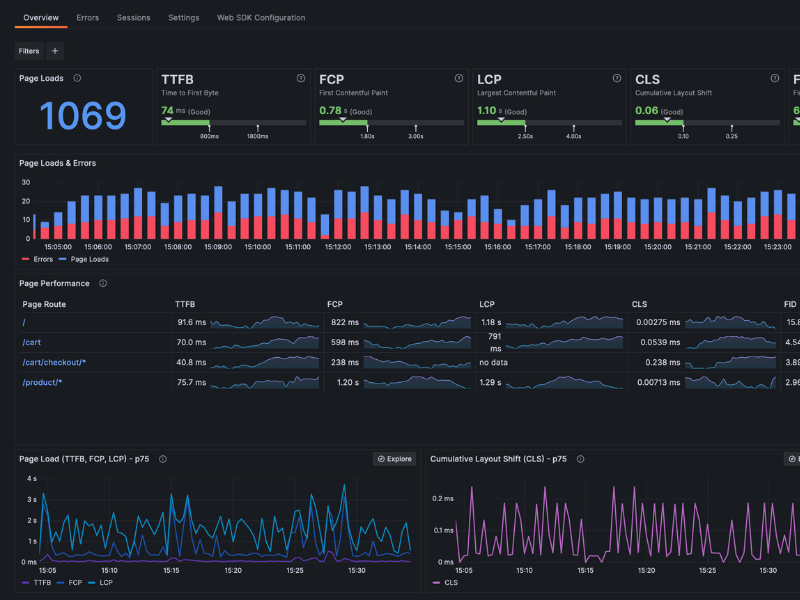Image resolution: width=800 pixels, height=600 pixels.
Task: Add a new filter with plus icon
Action: (x=55, y=51)
